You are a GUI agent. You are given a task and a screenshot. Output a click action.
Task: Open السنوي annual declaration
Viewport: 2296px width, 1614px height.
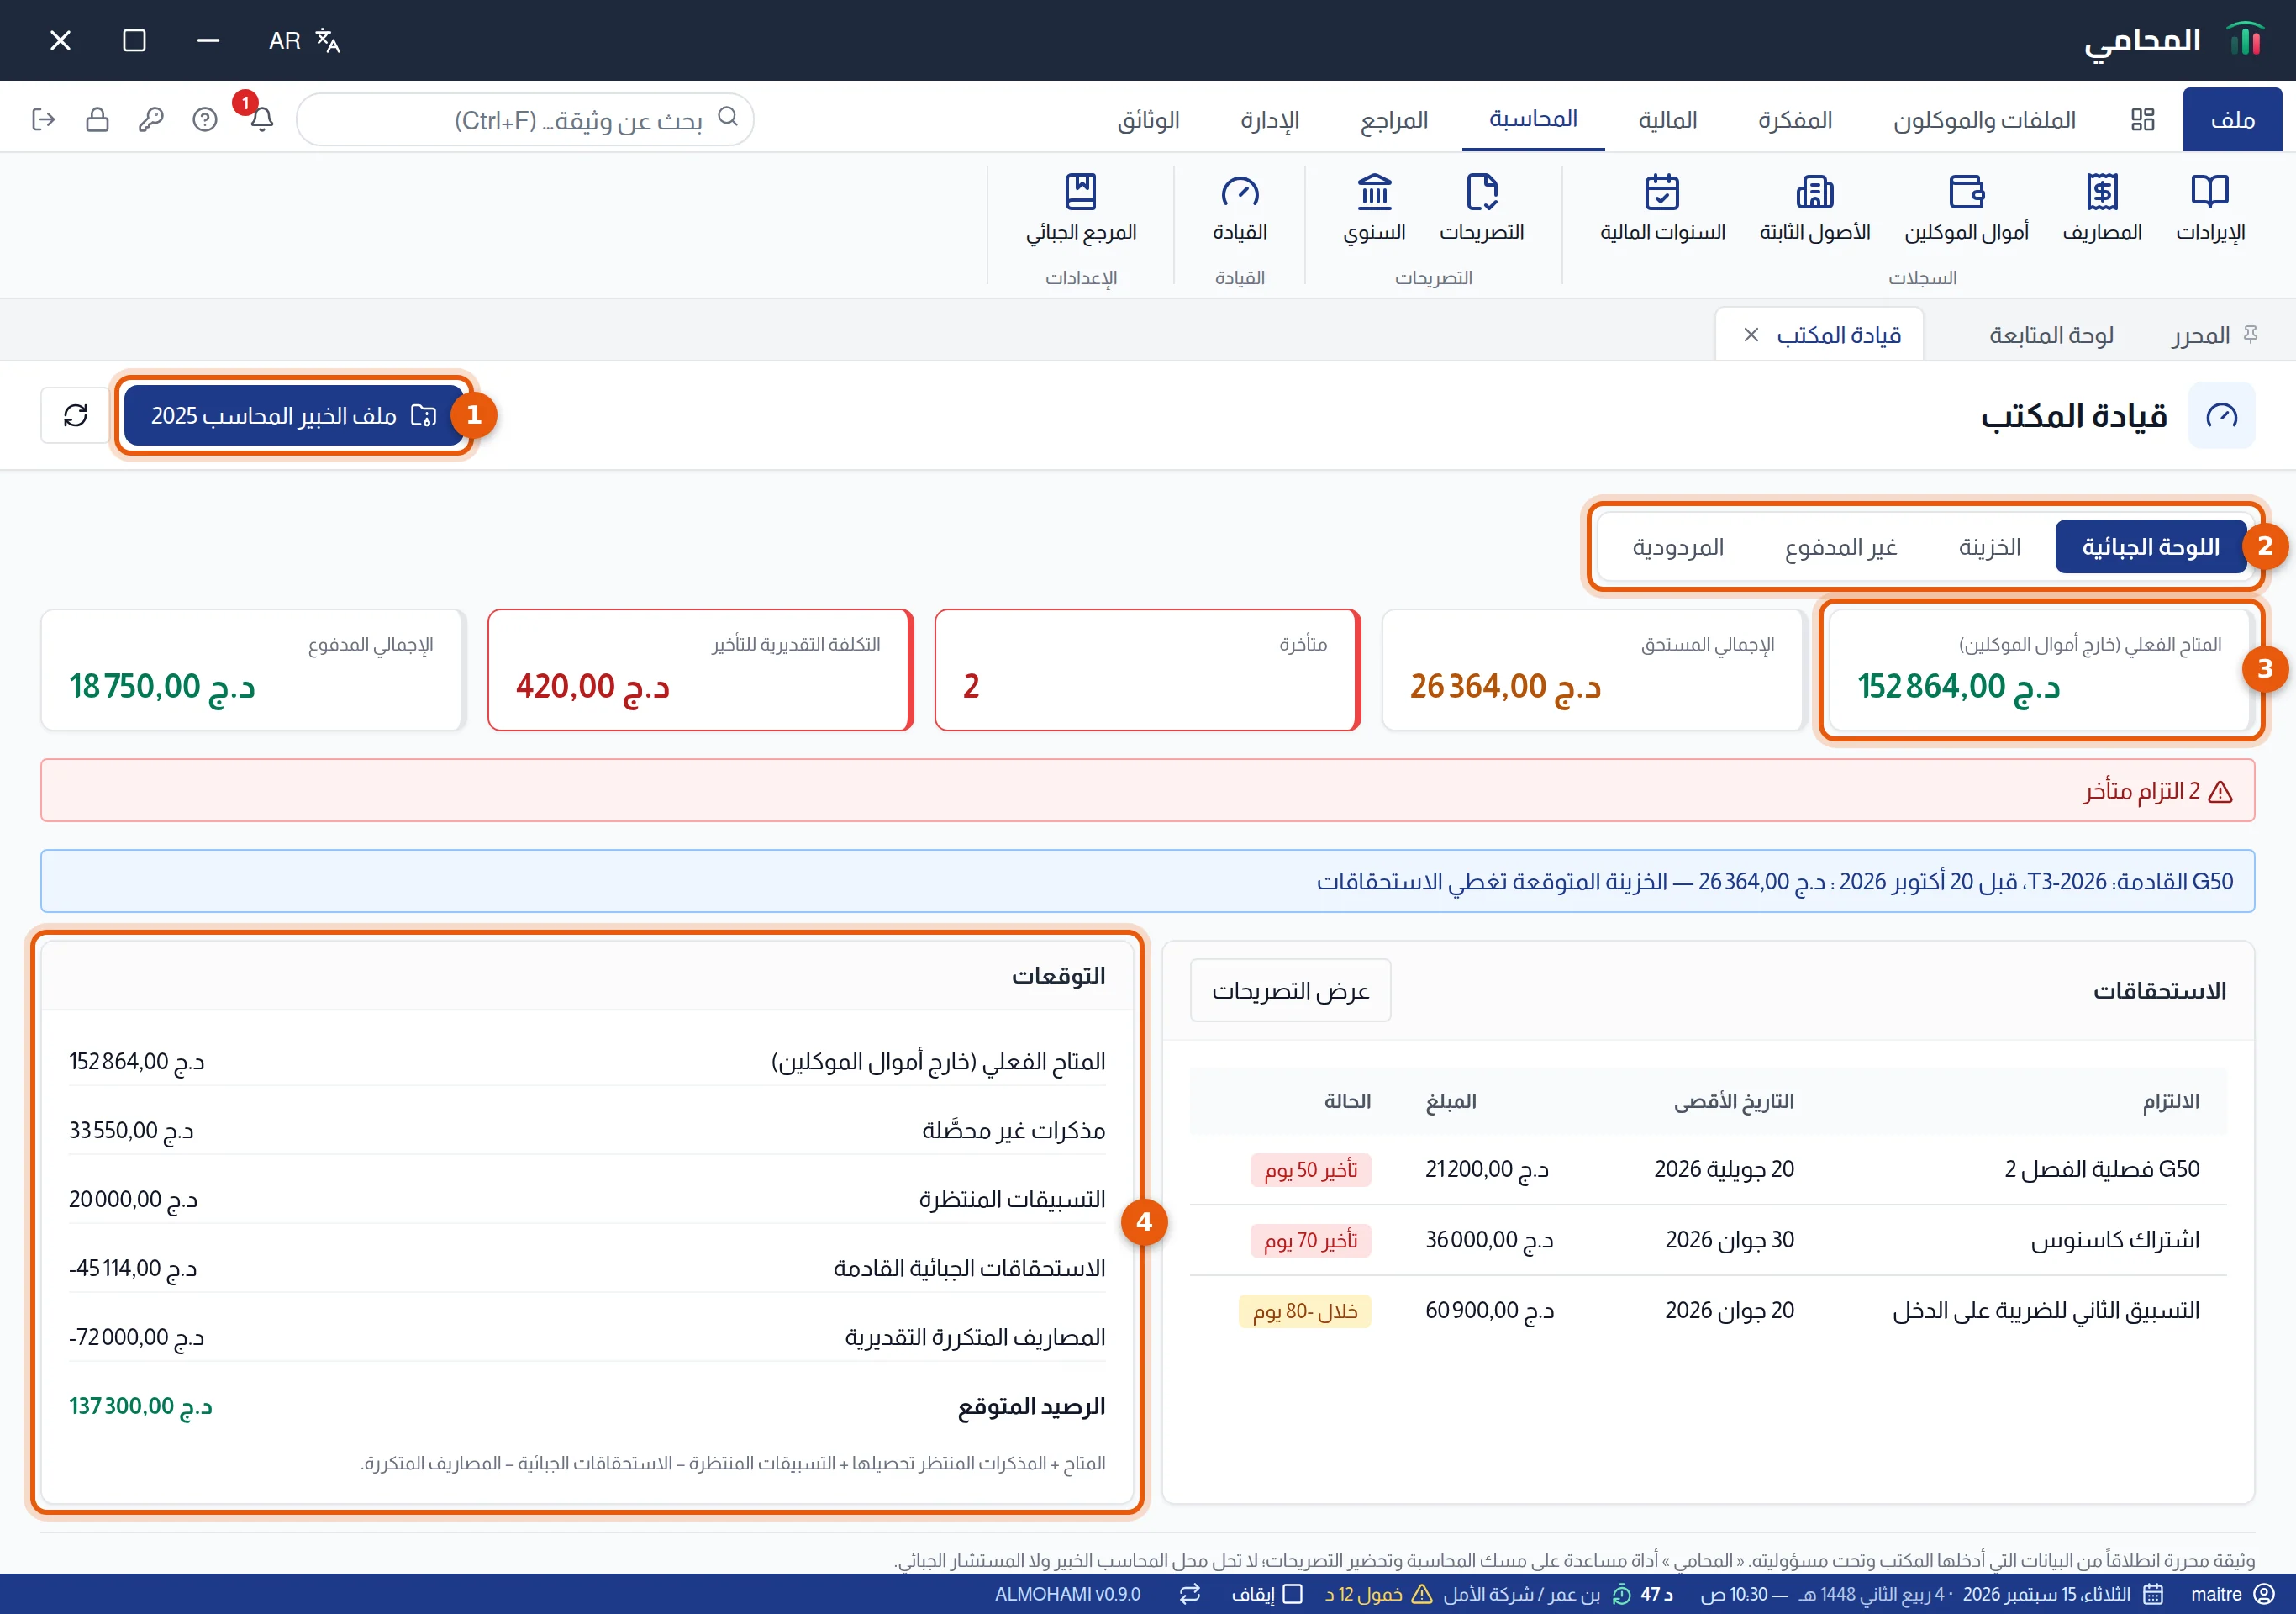point(1374,207)
